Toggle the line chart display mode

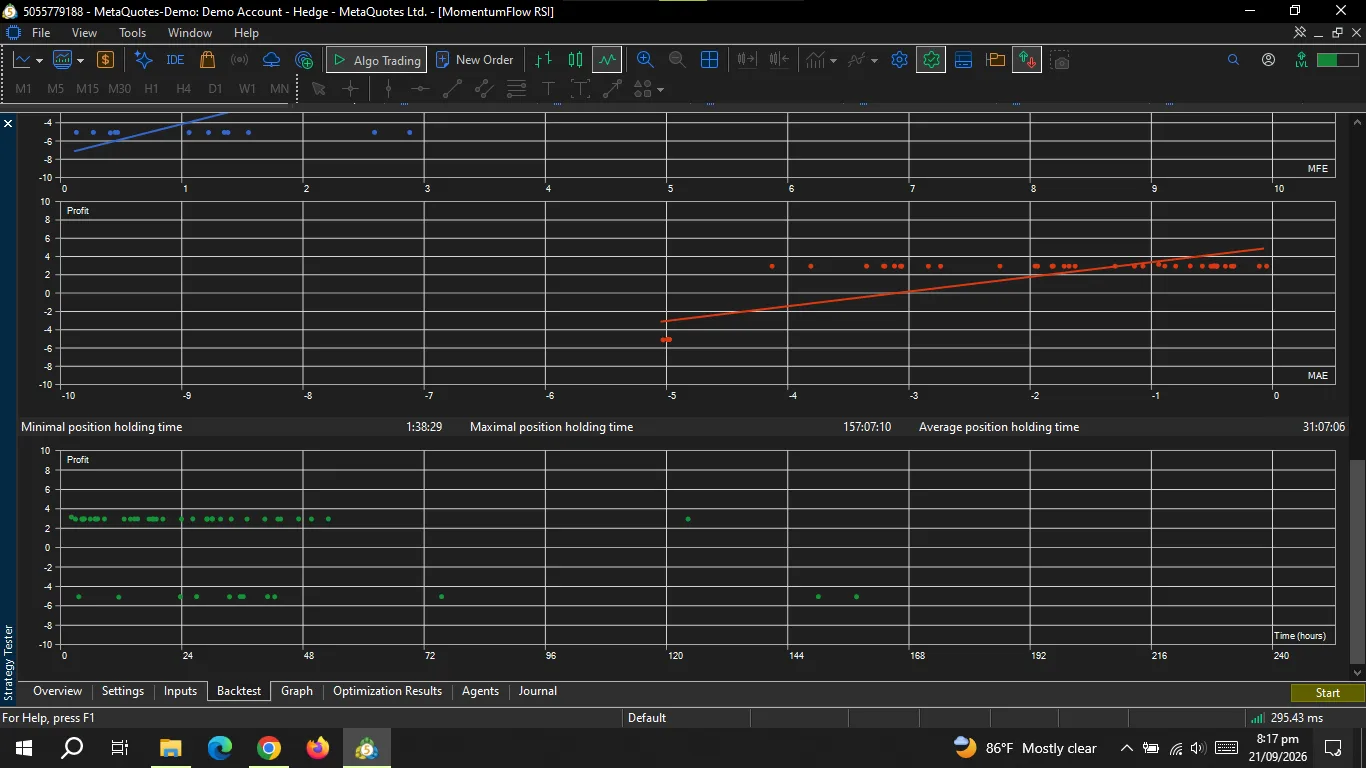607,60
